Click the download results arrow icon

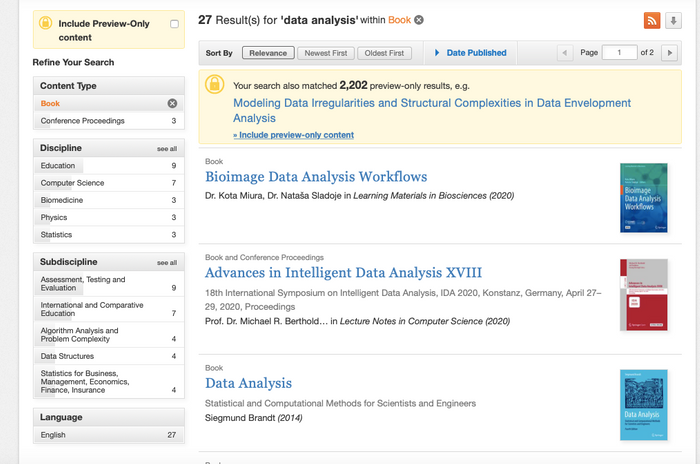[673, 21]
